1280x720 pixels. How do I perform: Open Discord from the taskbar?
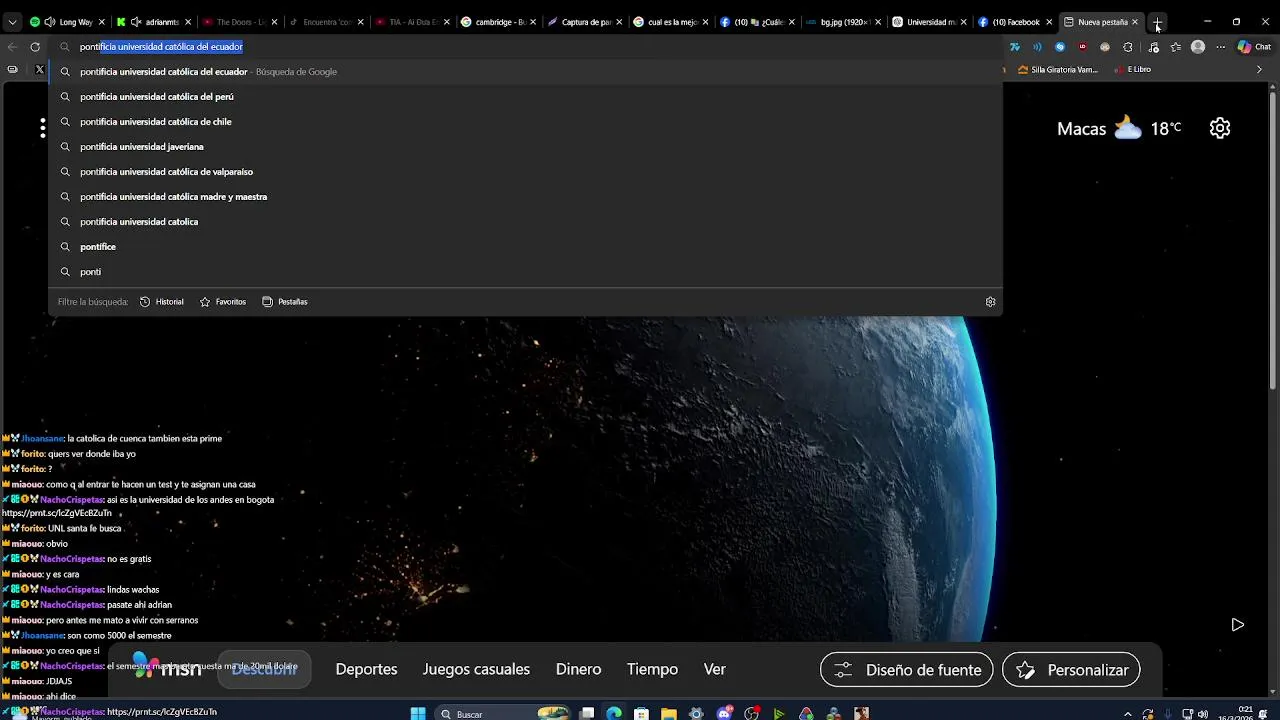(x=724, y=714)
